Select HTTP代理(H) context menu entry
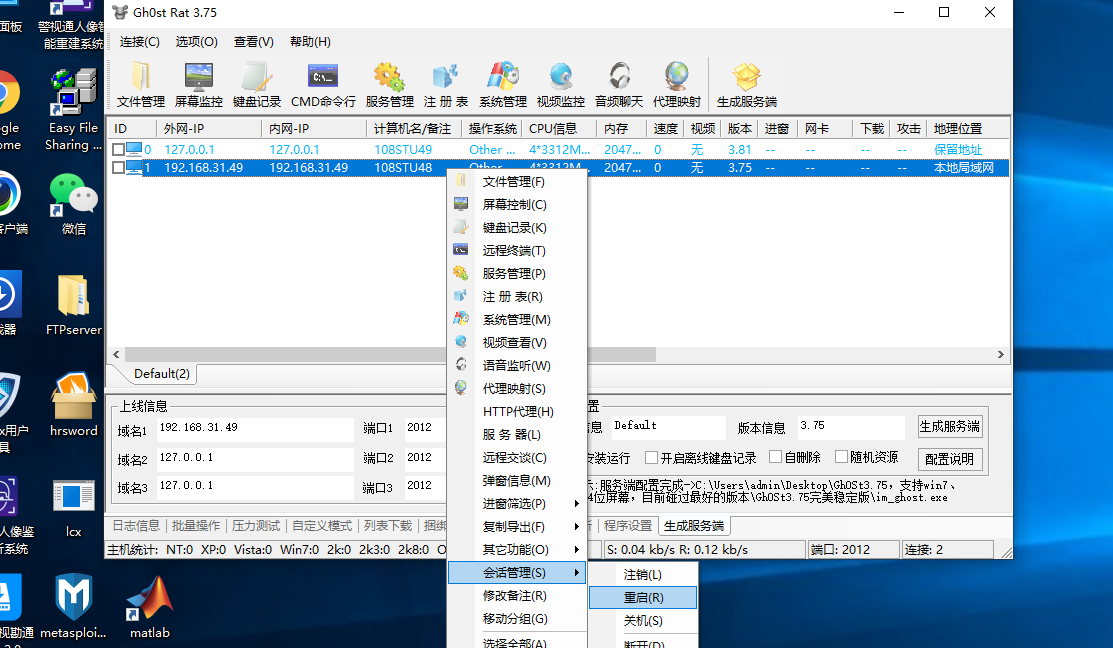The height and width of the screenshot is (648, 1113). point(517,412)
